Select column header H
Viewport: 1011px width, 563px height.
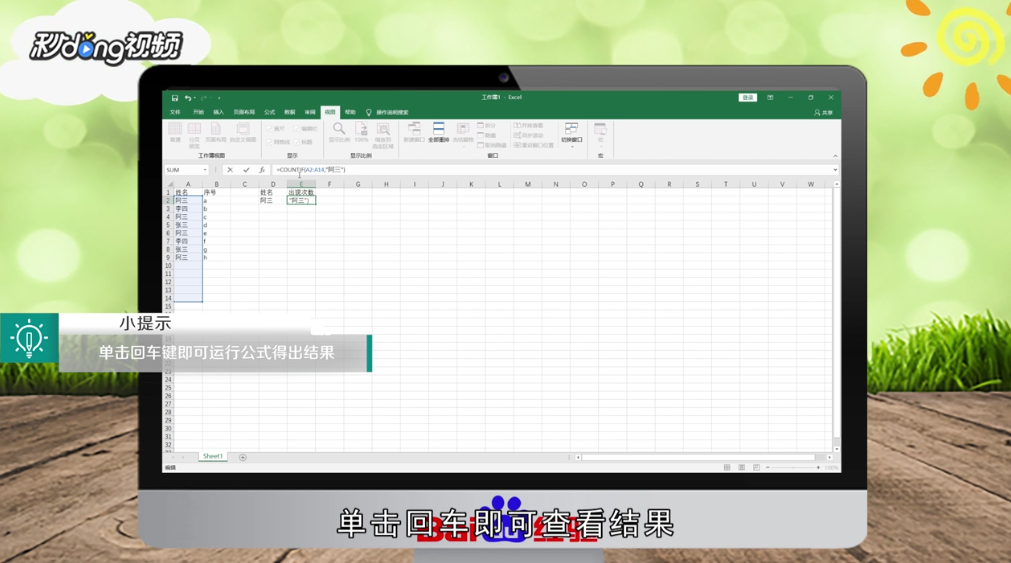click(386, 184)
